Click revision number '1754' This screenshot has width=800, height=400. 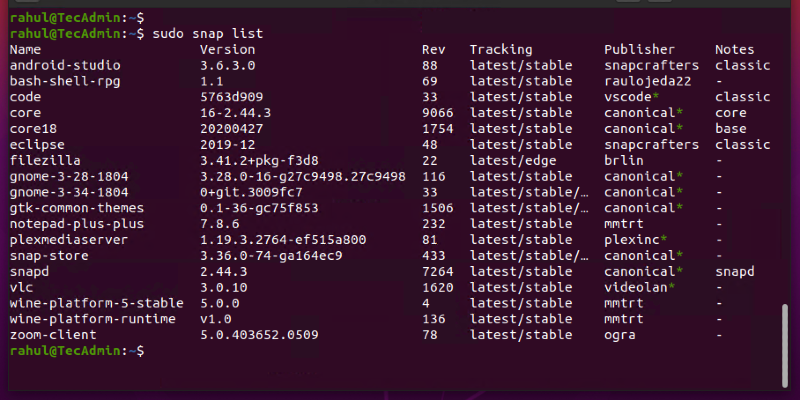(438, 129)
